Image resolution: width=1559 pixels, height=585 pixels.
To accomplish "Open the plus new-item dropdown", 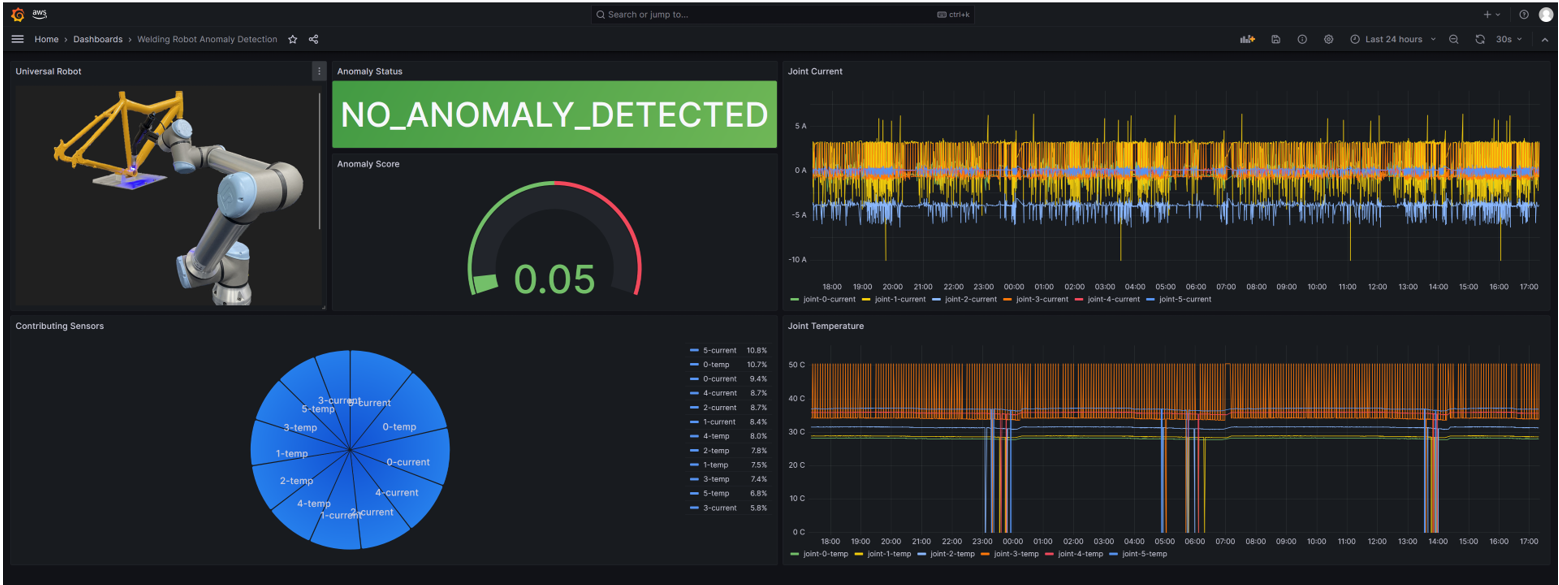I will [1491, 15].
